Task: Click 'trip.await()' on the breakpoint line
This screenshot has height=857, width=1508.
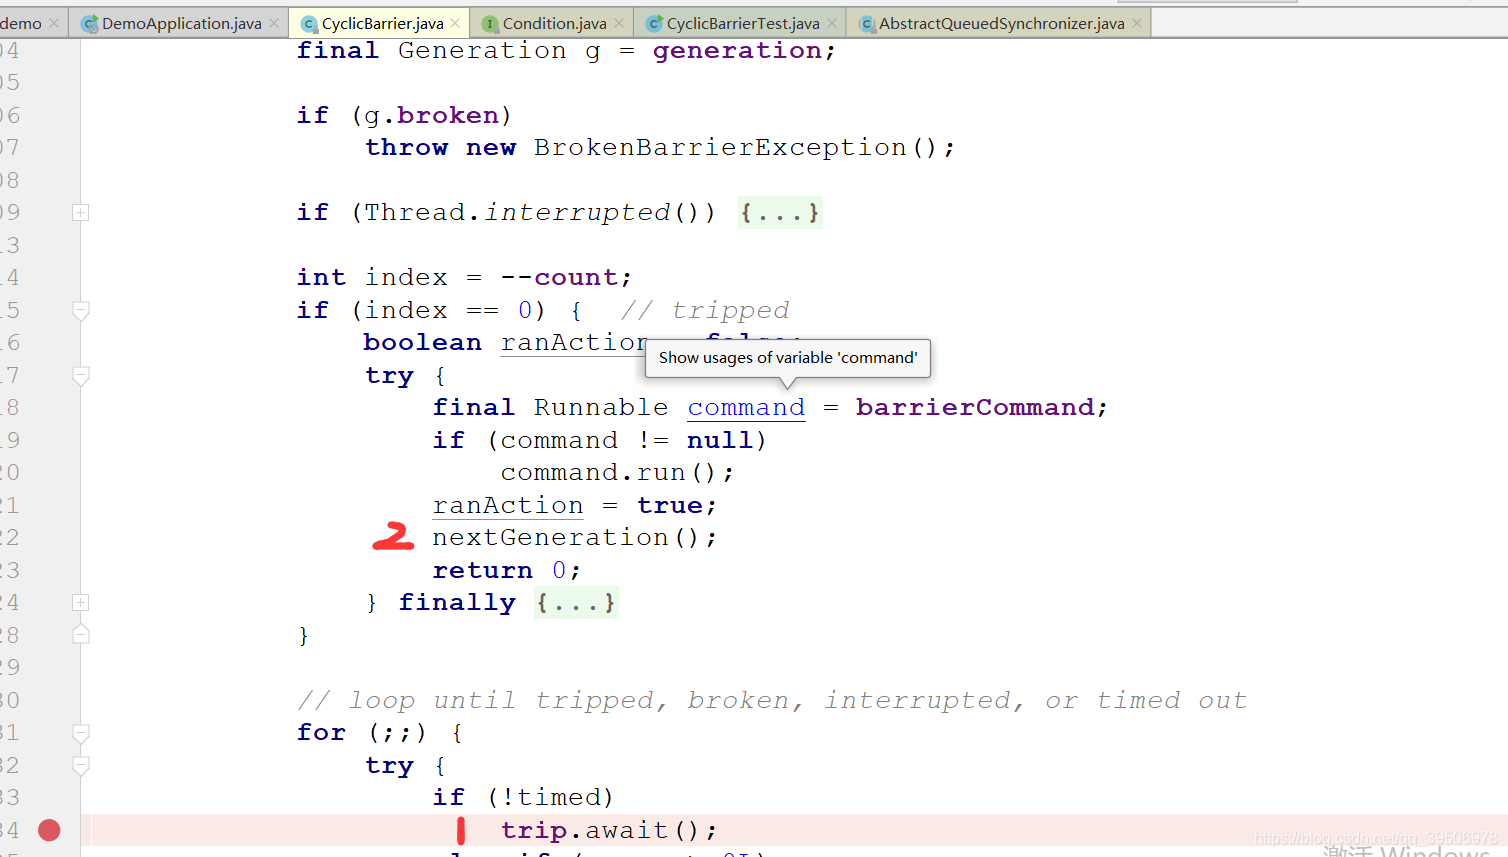Action: (609, 830)
